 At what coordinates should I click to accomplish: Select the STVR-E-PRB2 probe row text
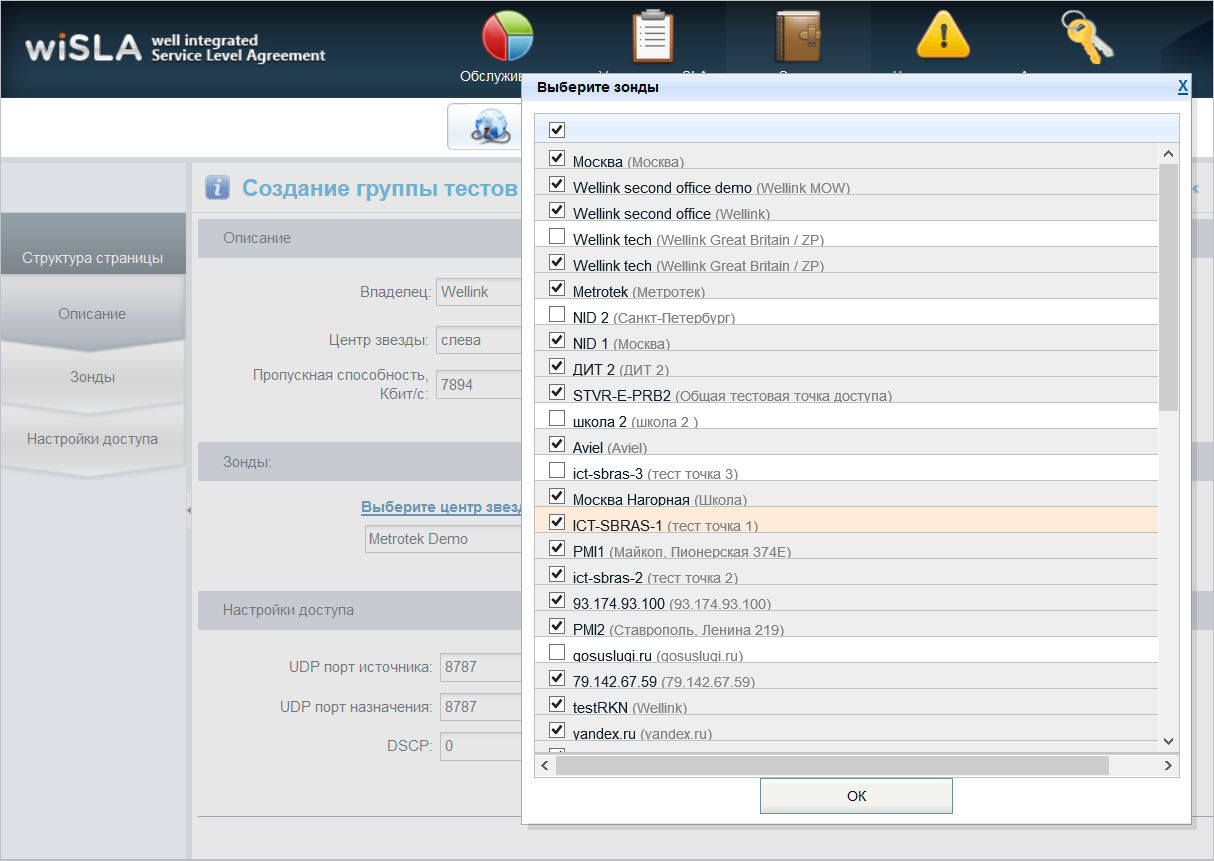pos(732,396)
